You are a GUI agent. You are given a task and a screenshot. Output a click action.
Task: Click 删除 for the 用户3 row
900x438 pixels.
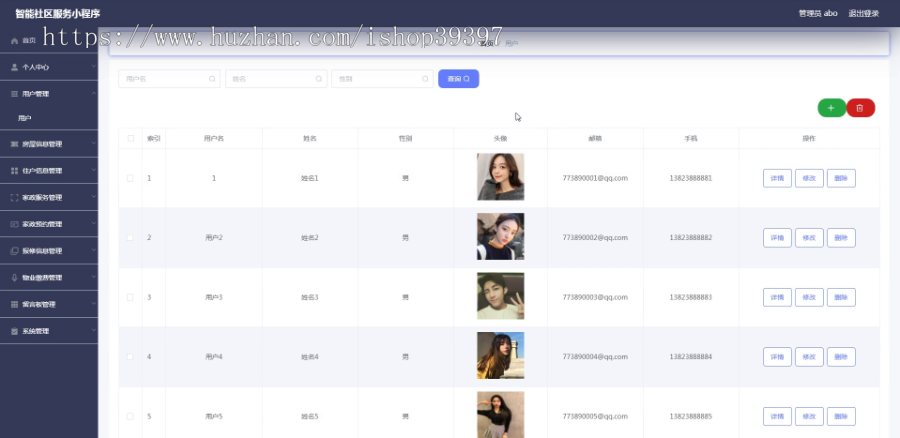tap(841, 297)
